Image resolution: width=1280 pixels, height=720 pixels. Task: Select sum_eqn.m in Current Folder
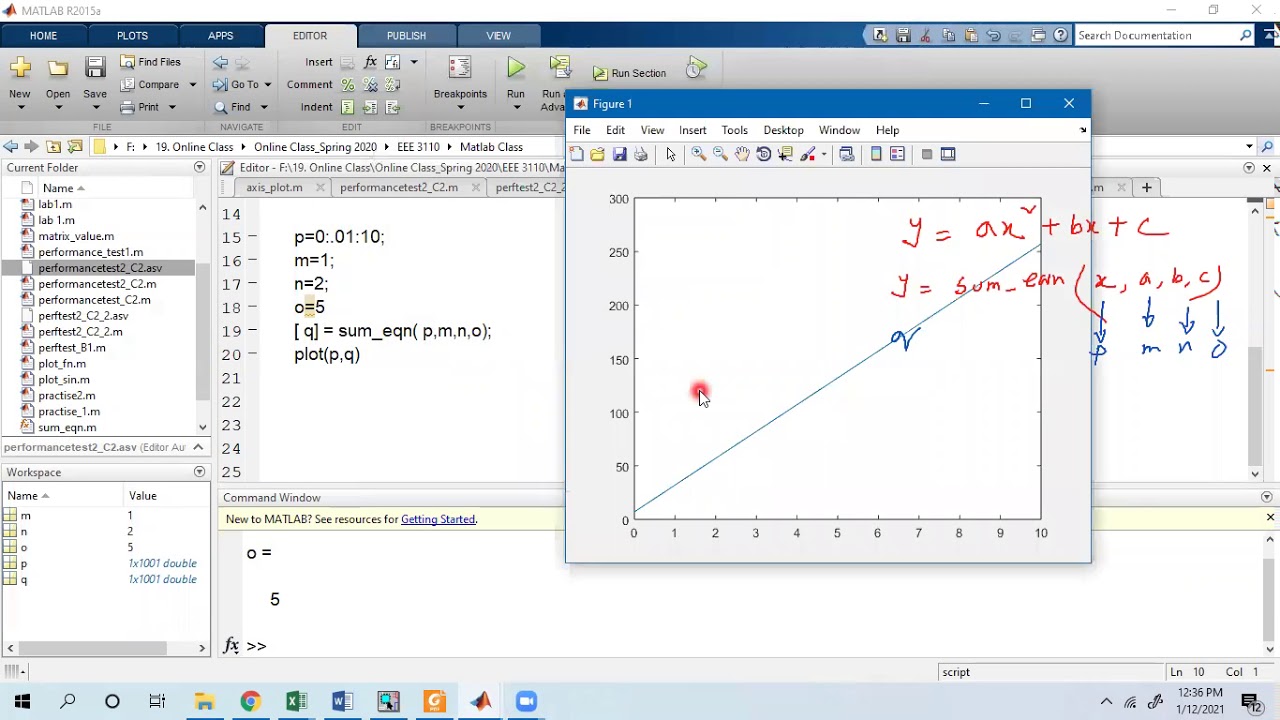pyautogui.click(x=67, y=427)
